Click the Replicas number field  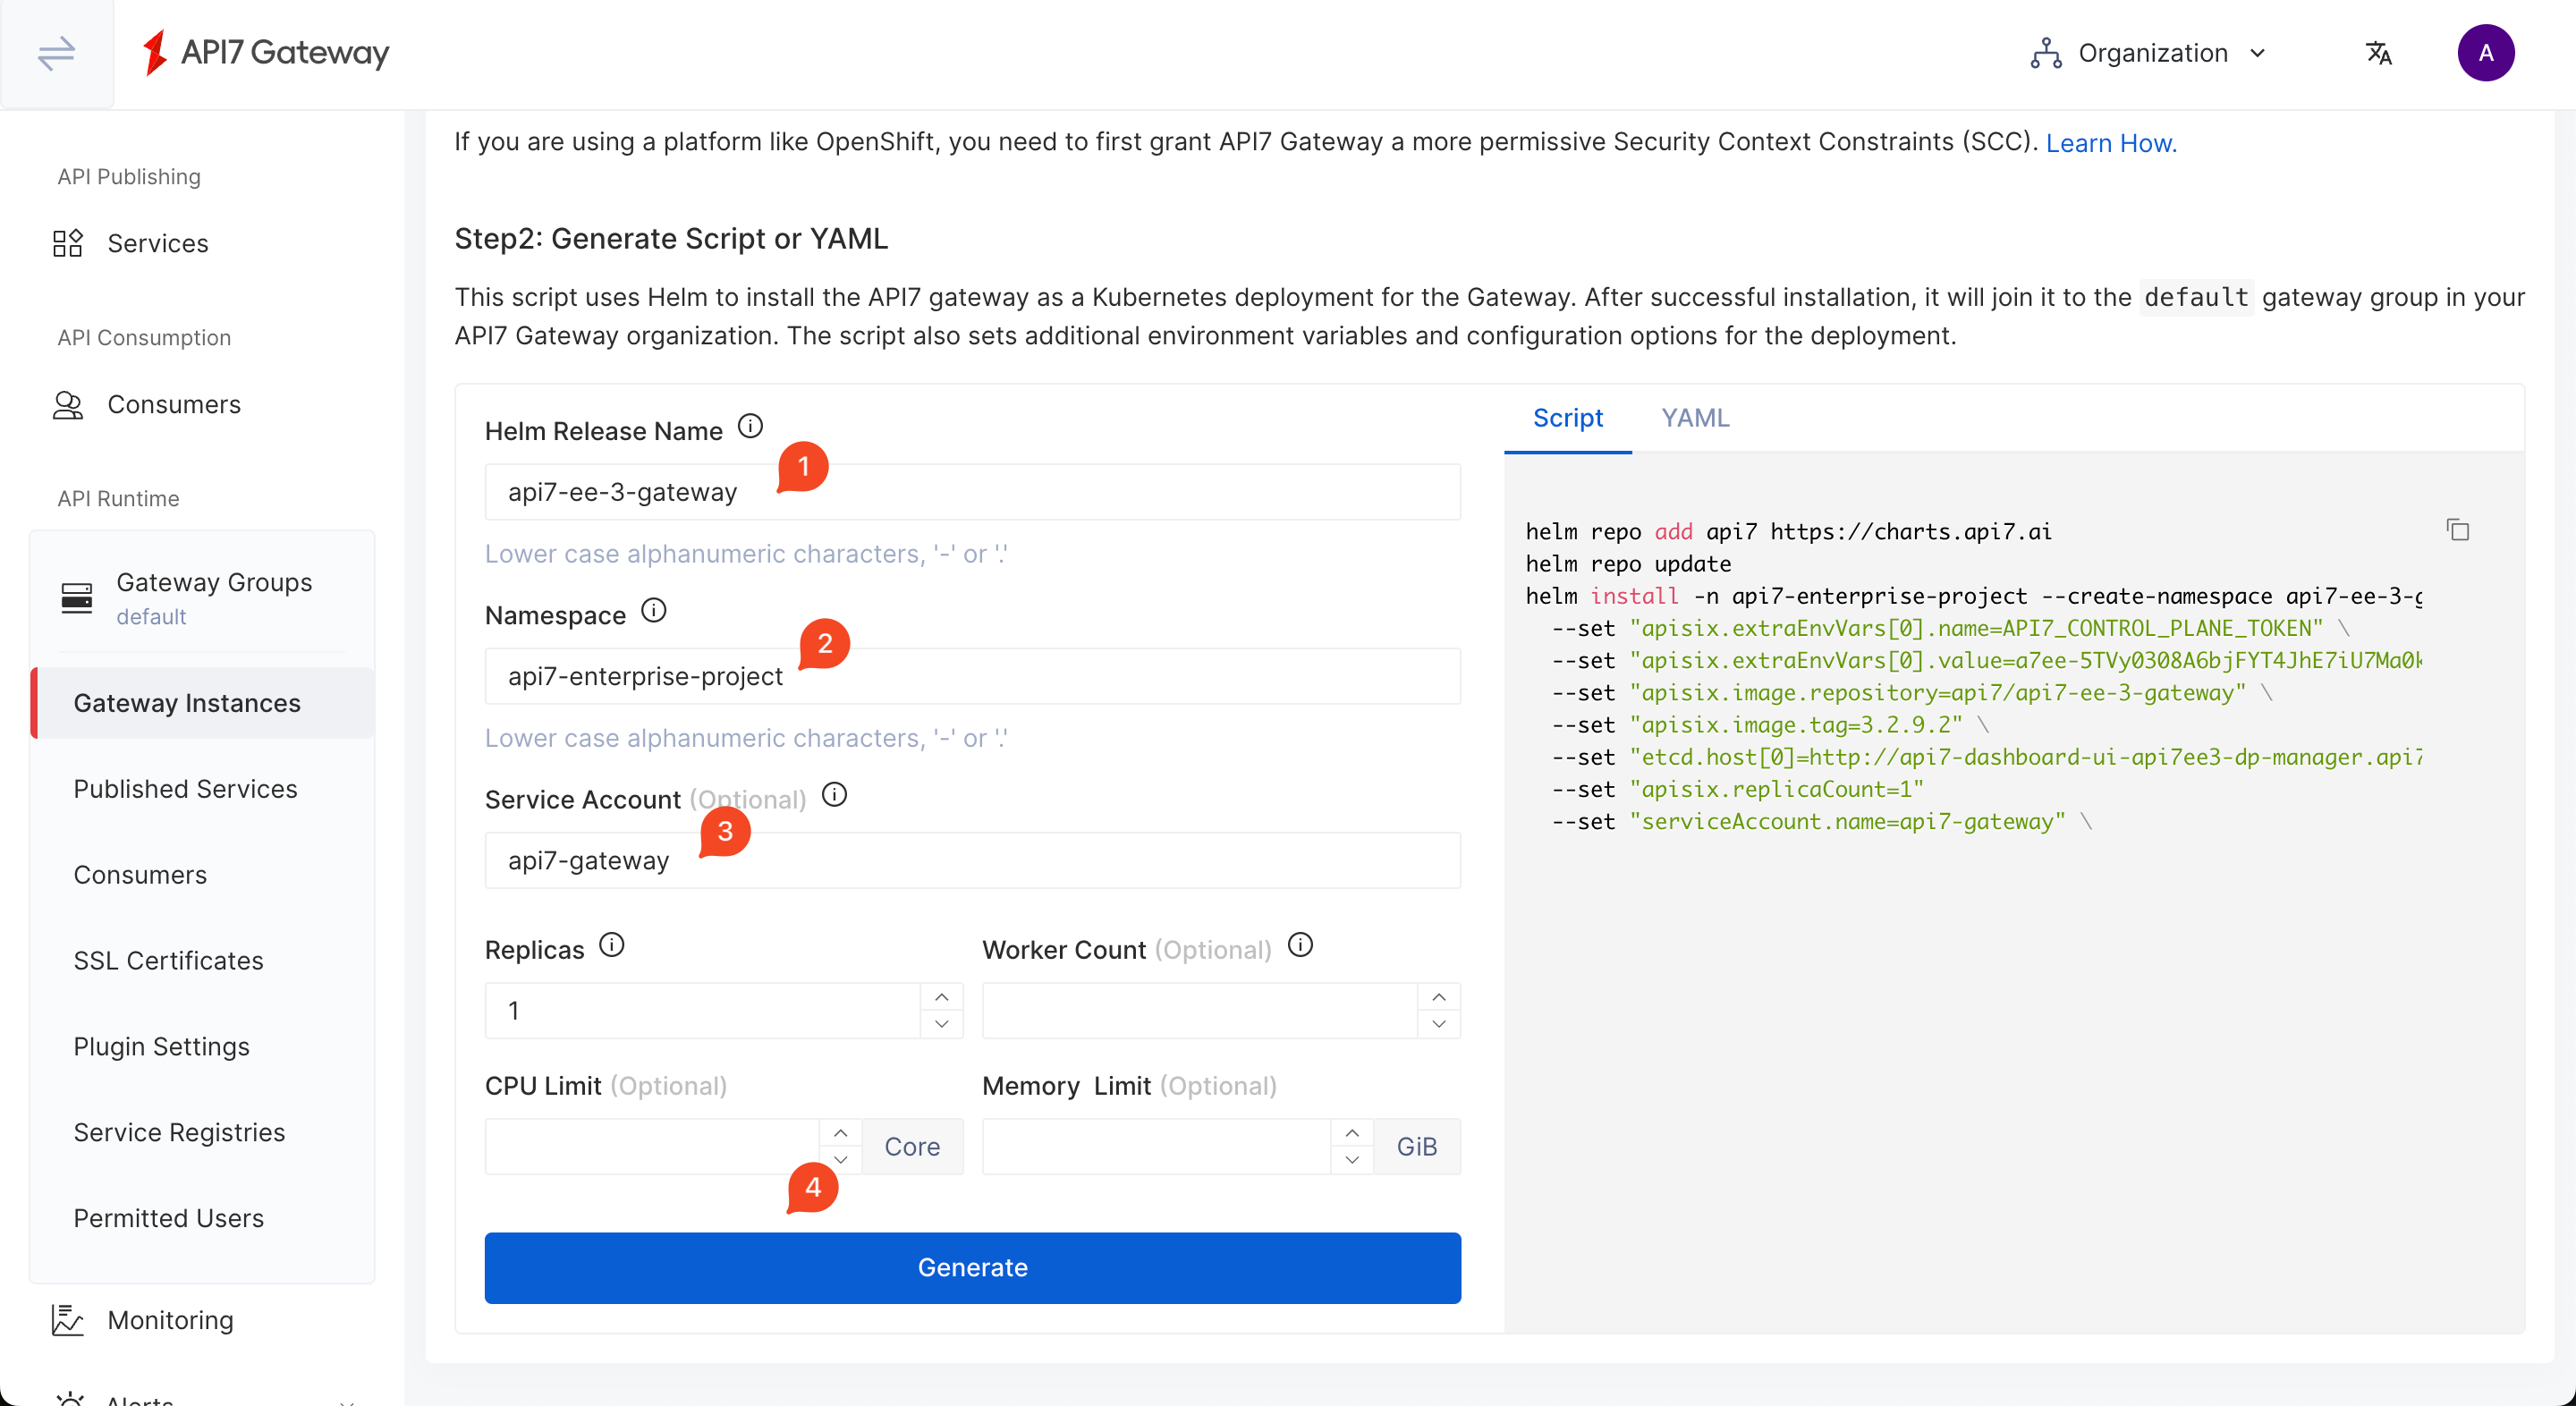click(702, 1010)
